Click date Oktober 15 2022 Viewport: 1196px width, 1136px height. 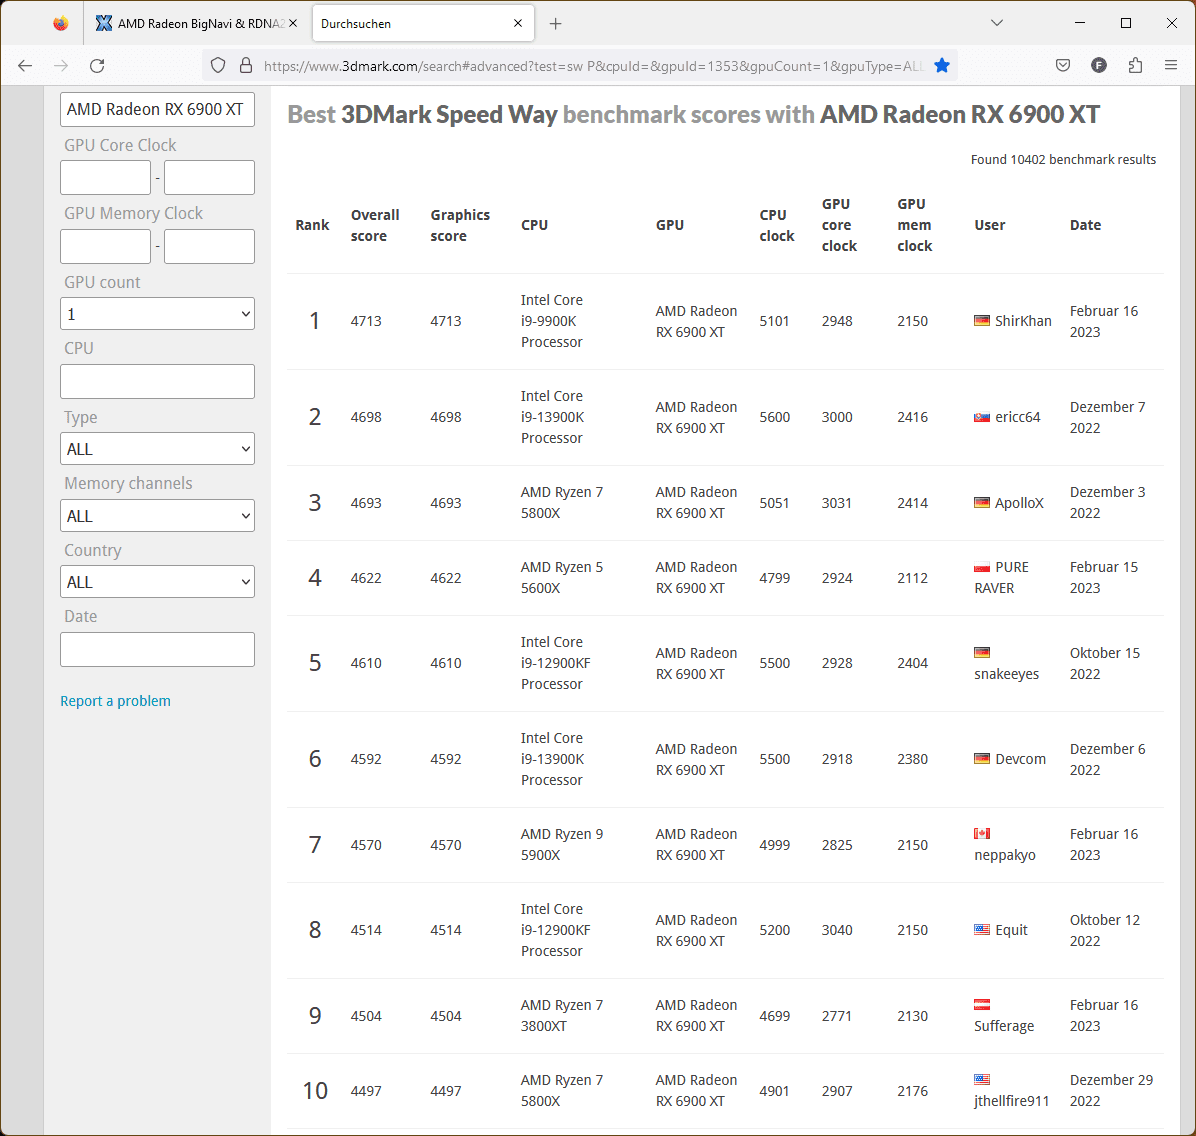click(x=1104, y=663)
